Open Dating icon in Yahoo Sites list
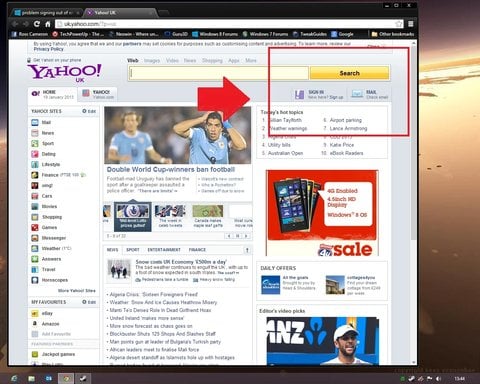480x384 pixels. (35, 154)
